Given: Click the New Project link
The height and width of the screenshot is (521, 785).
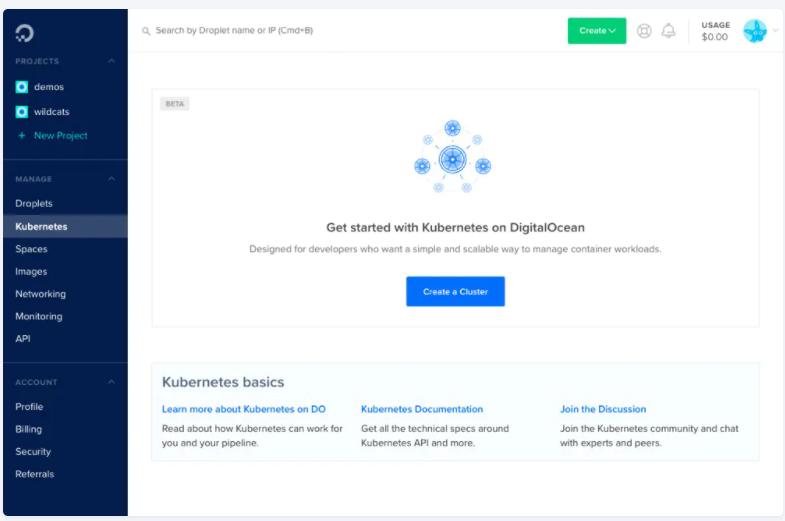Looking at the screenshot, I should pos(61,136).
